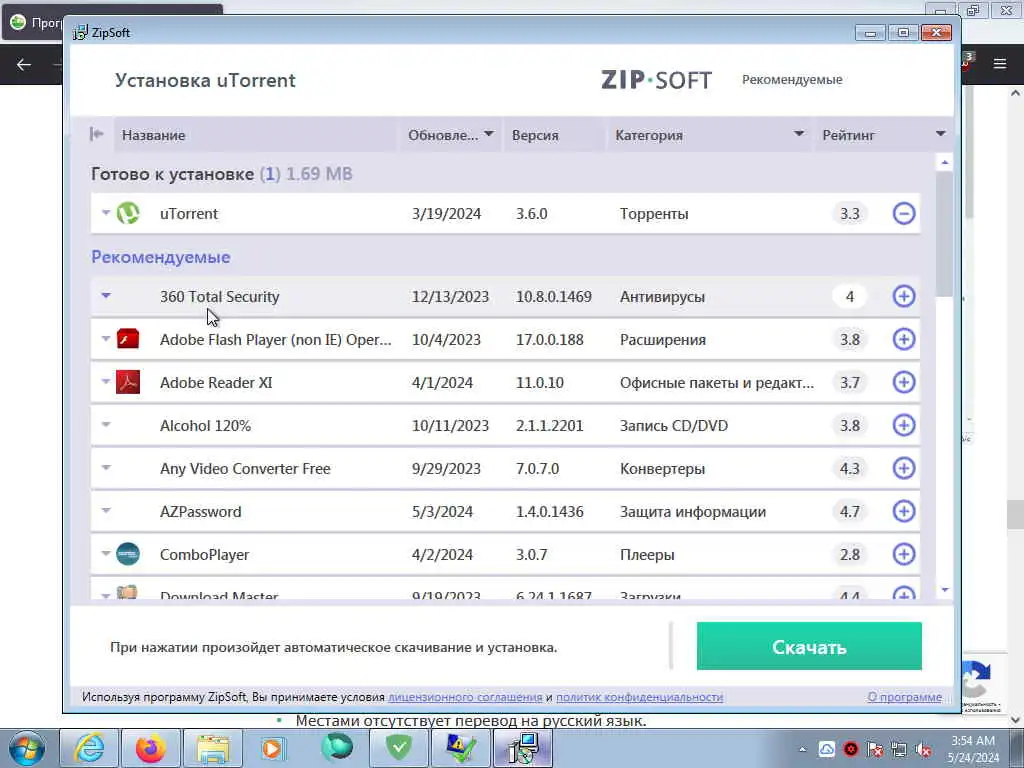This screenshot has height=768, width=1024.
Task: Click browser back arrow behind ZipSoft window
Action: (x=24, y=64)
